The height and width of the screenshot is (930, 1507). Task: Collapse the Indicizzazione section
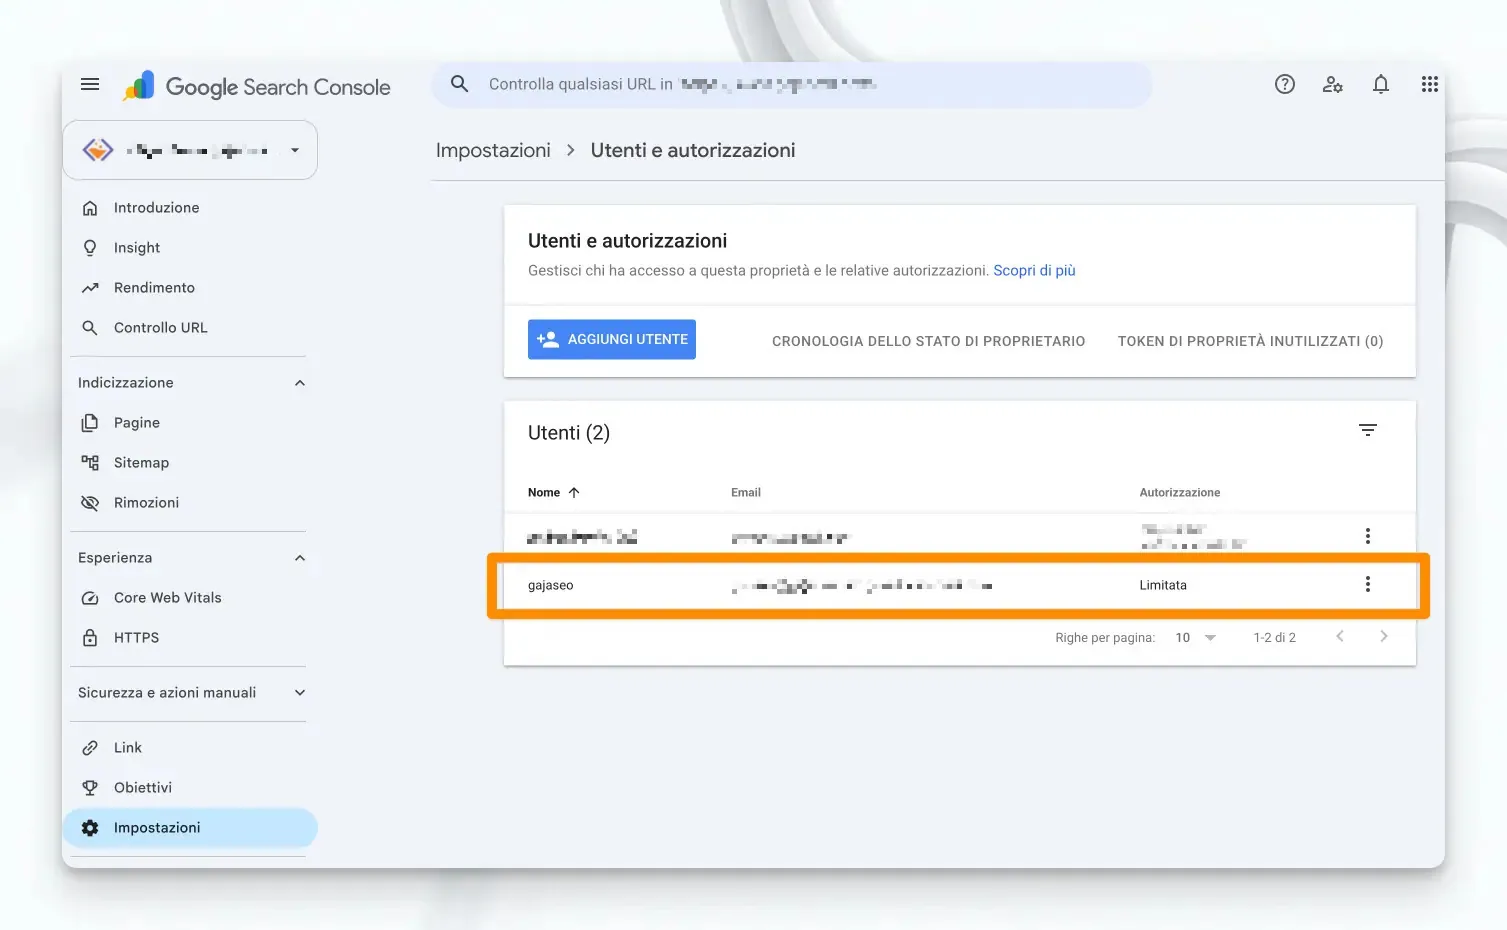pos(300,383)
